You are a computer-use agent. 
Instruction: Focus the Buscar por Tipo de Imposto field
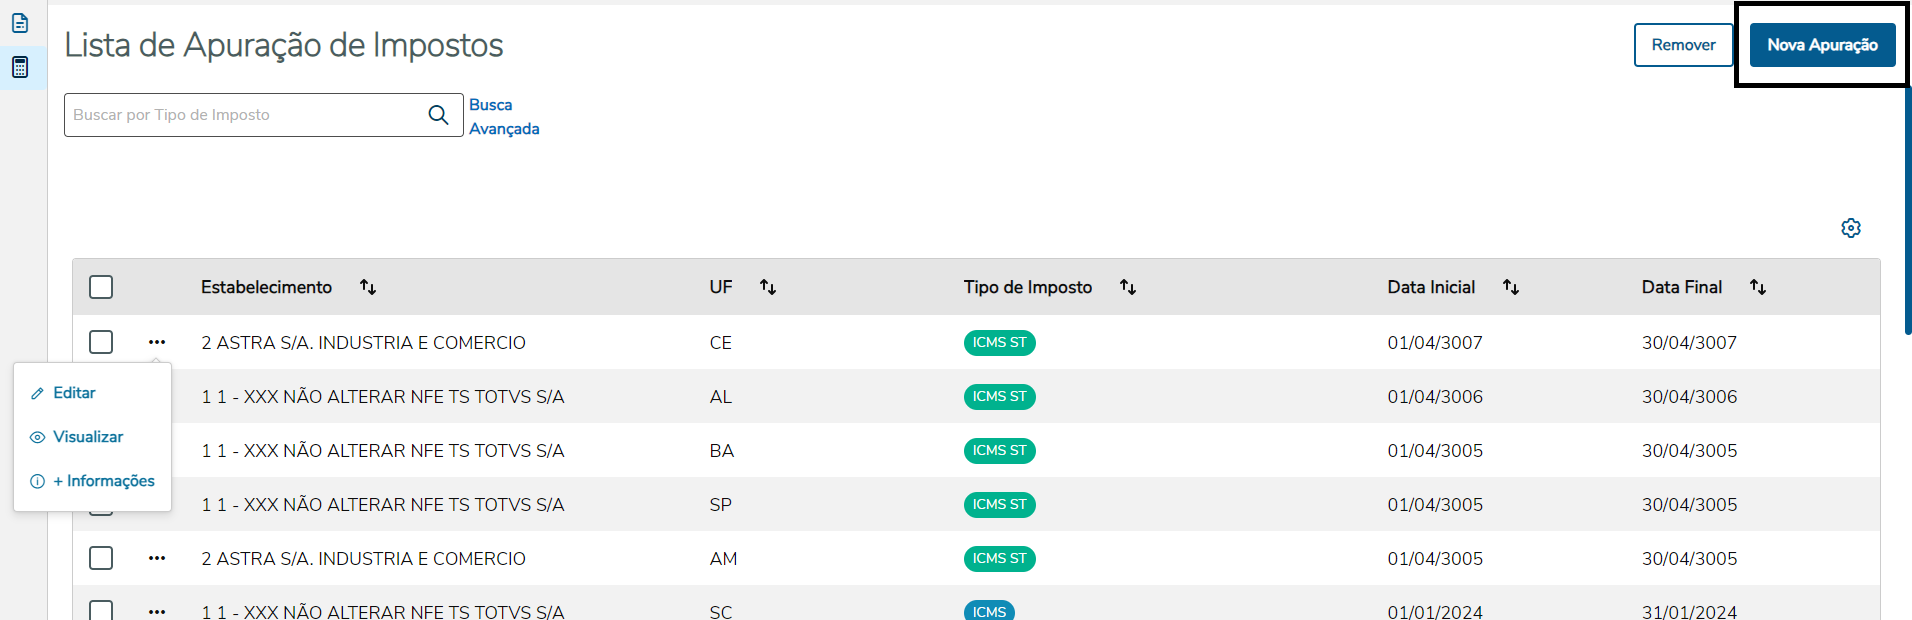click(x=245, y=115)
